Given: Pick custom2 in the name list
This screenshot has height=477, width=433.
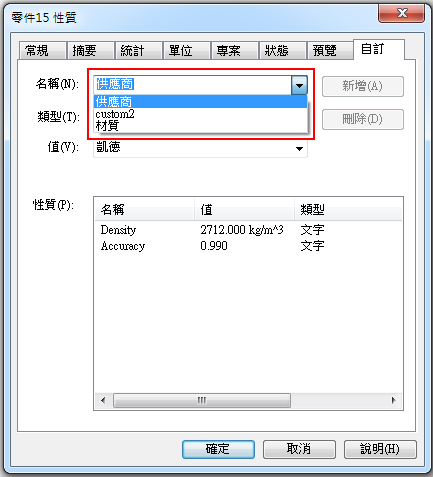Looking at the screenshot, I should point(200,114).
